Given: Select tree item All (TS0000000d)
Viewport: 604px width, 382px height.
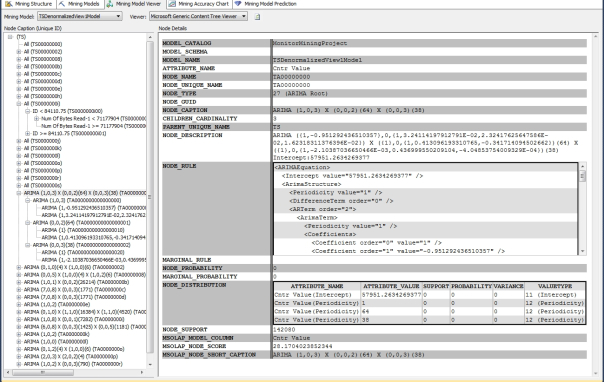Looking at the screenshot, I should (43, 81).
